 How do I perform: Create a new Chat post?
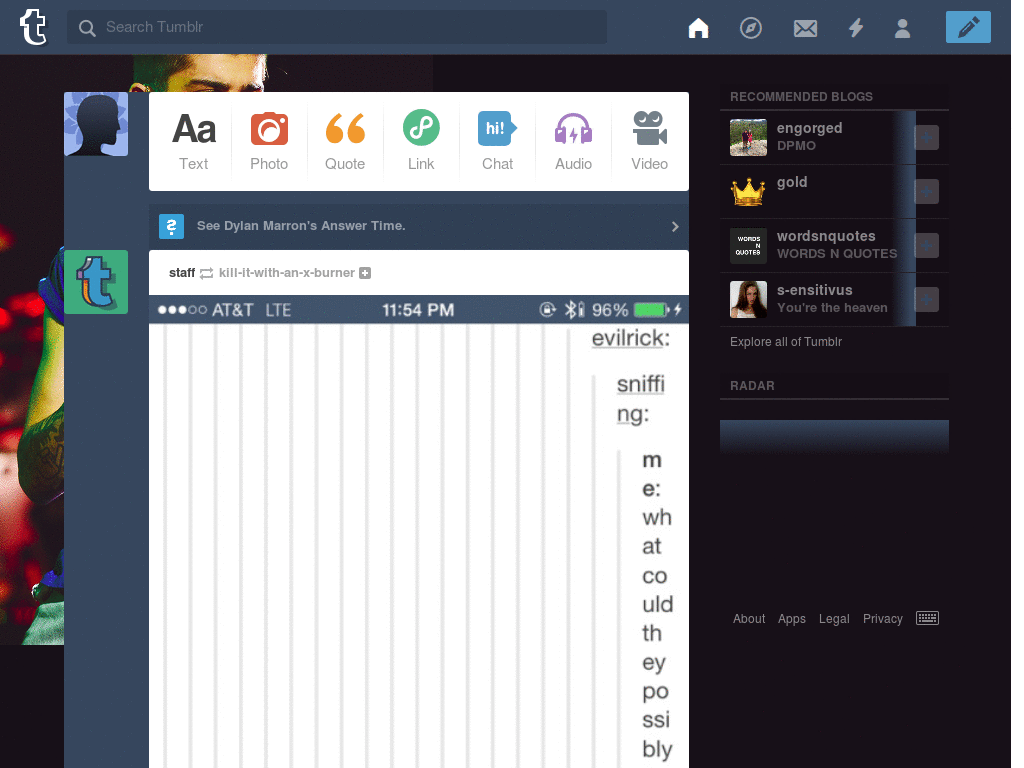(497, 142)
